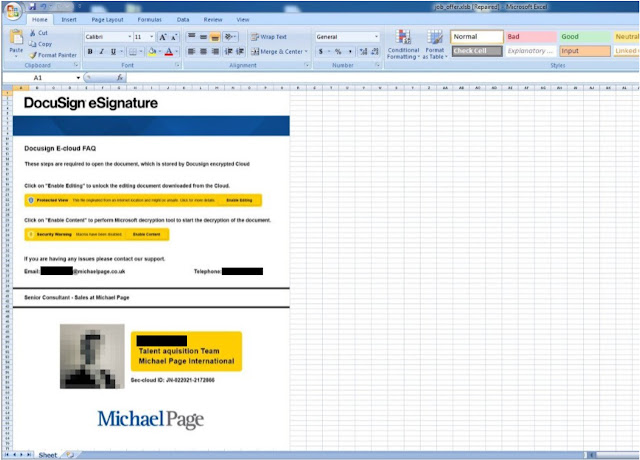The height and width of the screenshot is (460, 640).
Task: Click the Sheet tab at bottom
Action: (x=48, y=455)
